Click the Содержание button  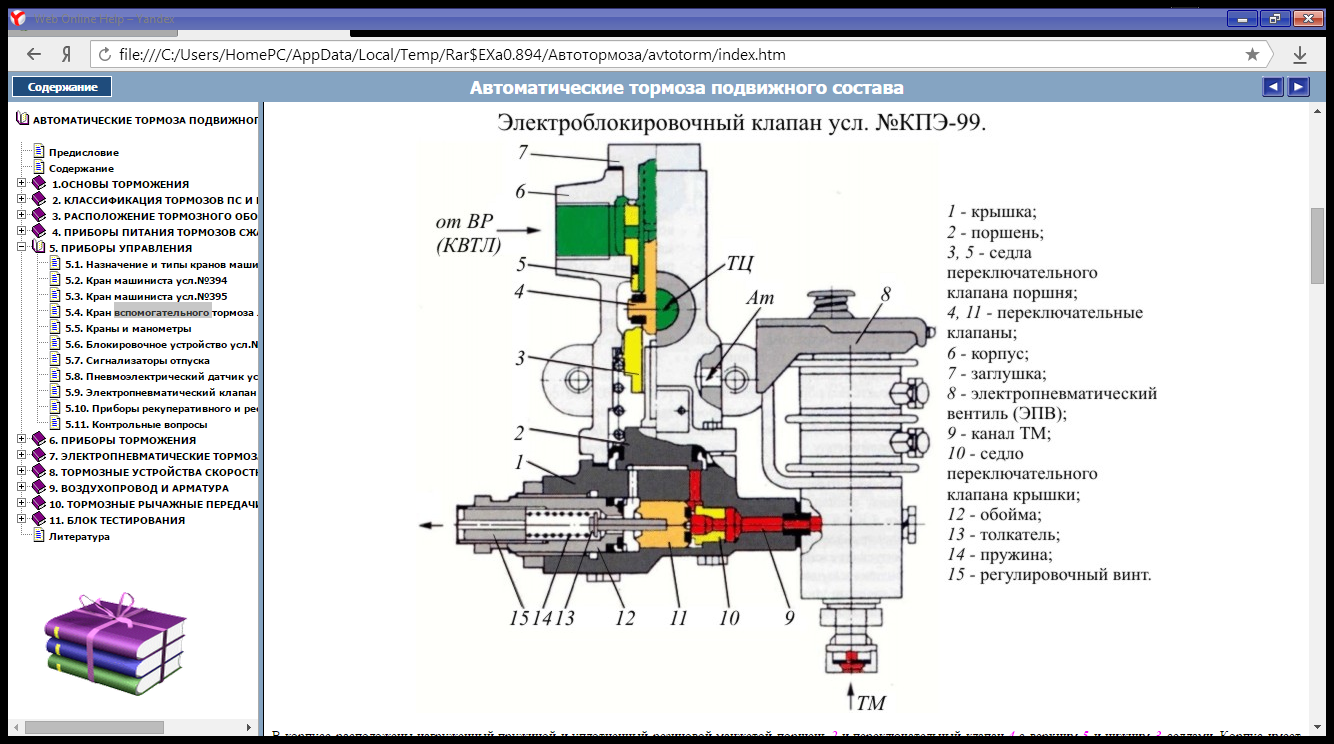[x=62, y=87]
